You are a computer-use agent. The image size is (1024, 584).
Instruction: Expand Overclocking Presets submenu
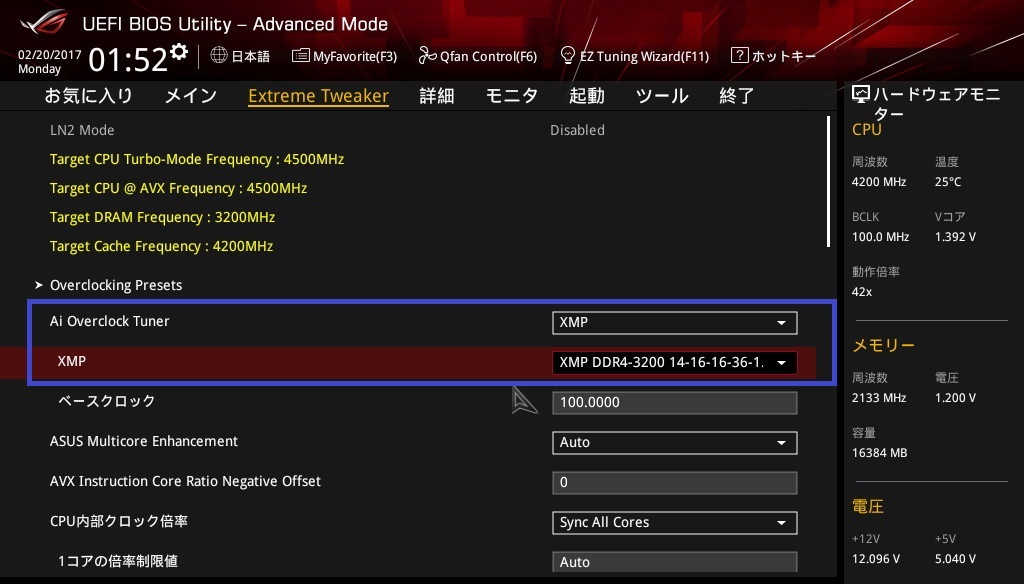click(116, 285)
